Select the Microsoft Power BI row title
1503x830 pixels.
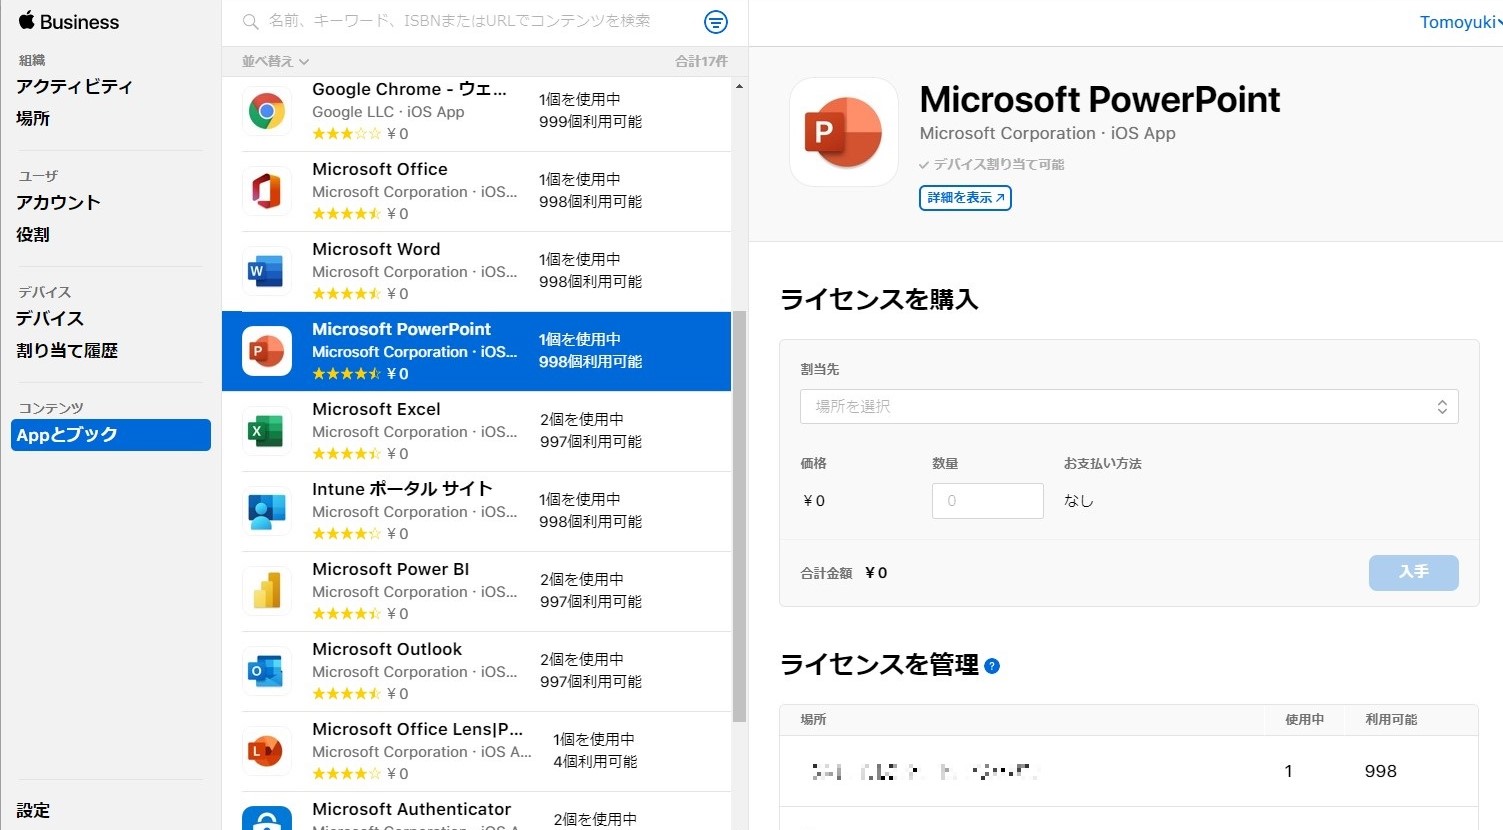pos(391,569)
